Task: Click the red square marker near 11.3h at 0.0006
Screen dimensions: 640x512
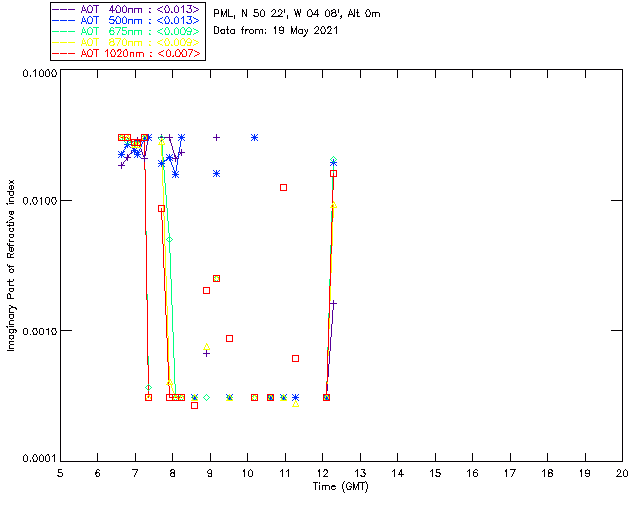Action: [296, 358]
